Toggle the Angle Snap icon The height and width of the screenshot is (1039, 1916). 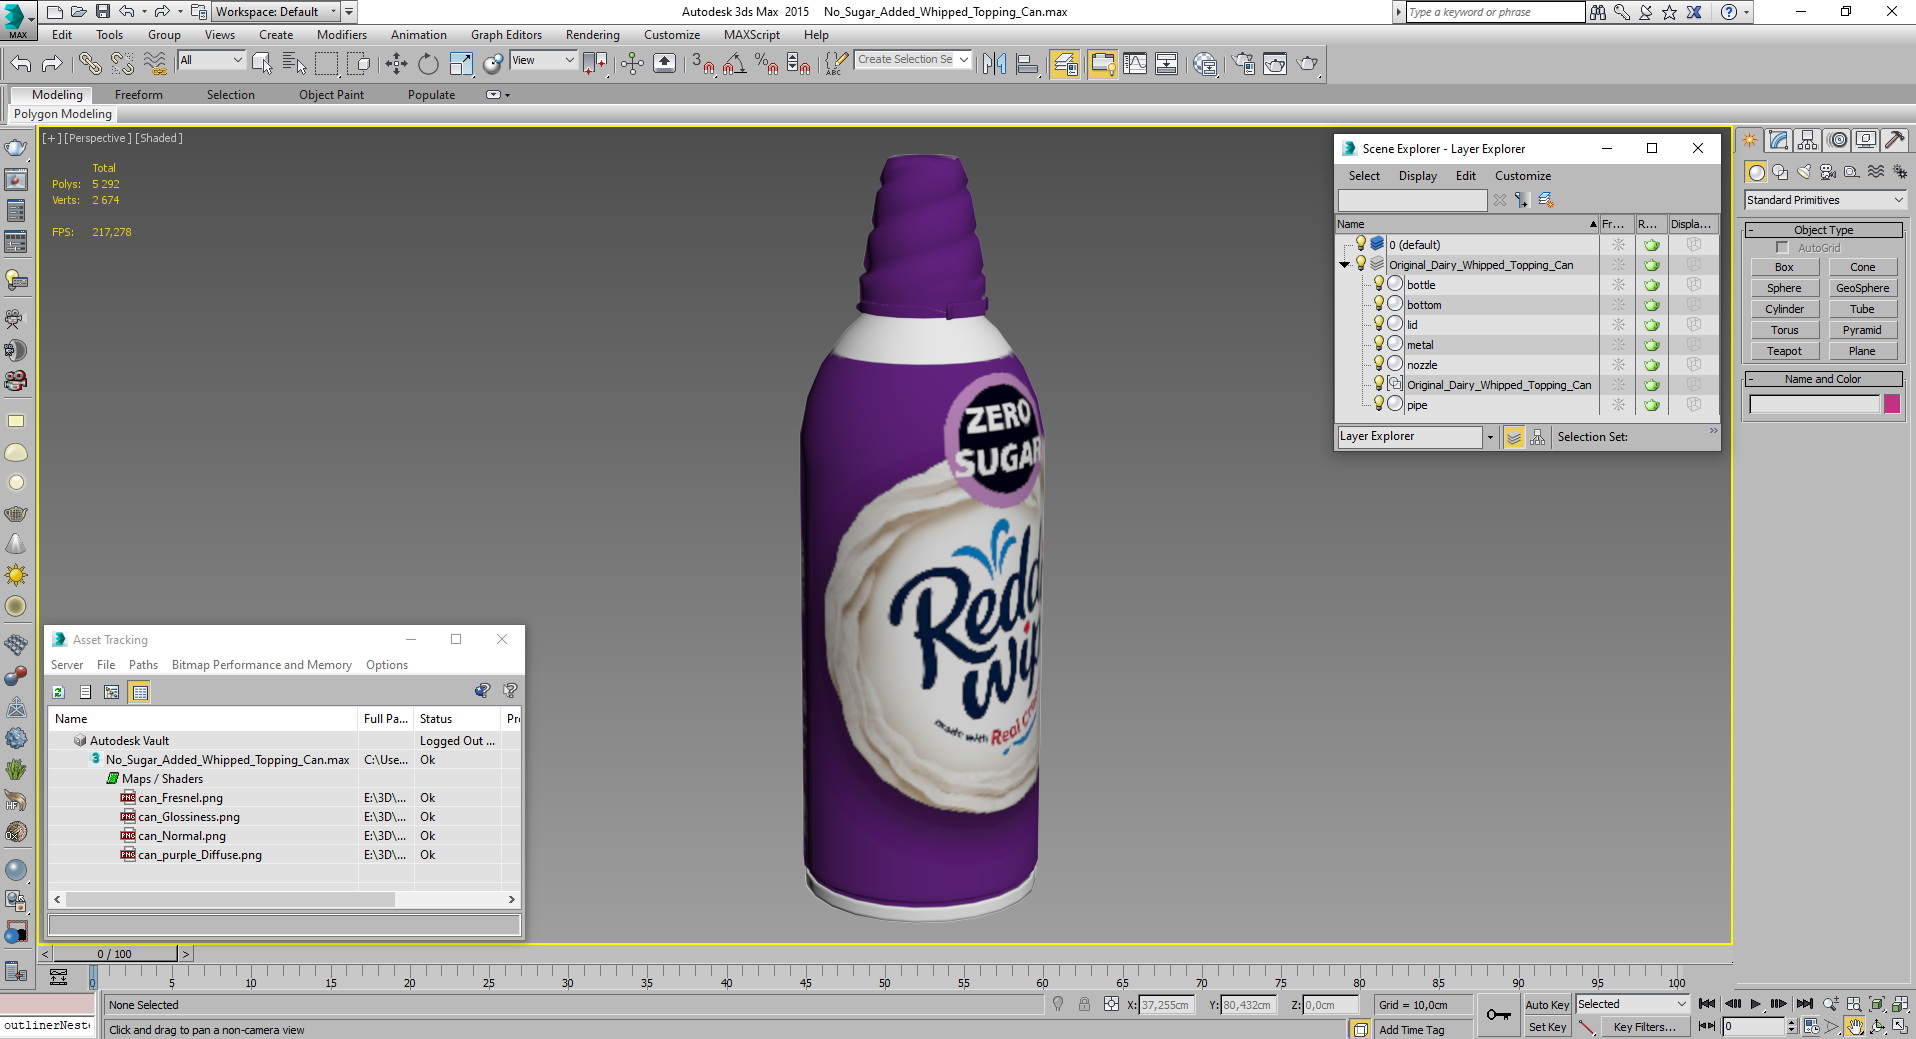tap(734, 64)
